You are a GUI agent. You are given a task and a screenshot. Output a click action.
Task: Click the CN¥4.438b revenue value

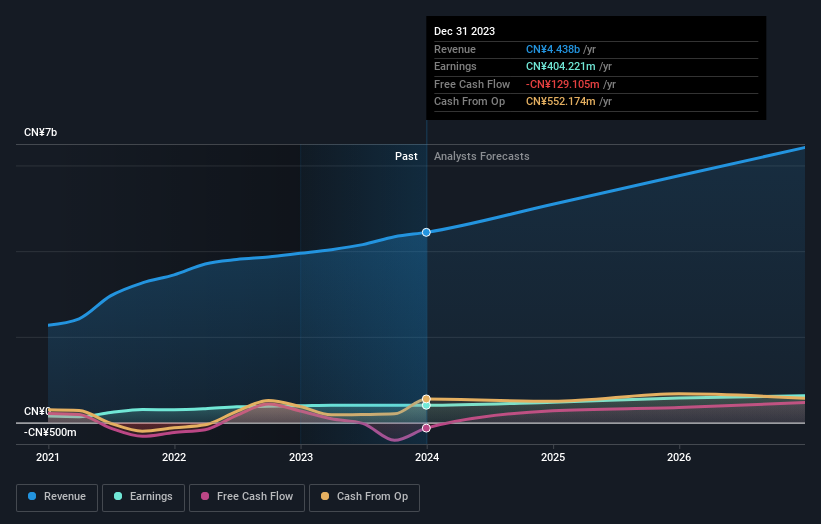tap(553, 49)
